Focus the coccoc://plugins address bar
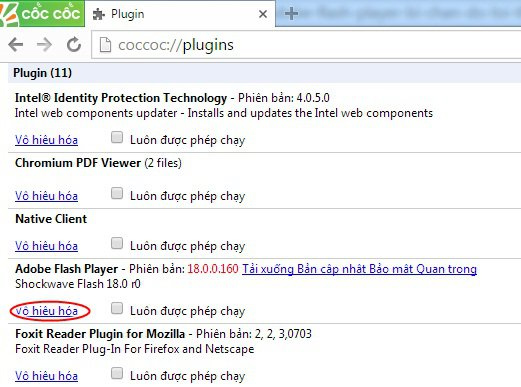The height and width of the screenshot is (387, 521). click(x=307, y=45)
